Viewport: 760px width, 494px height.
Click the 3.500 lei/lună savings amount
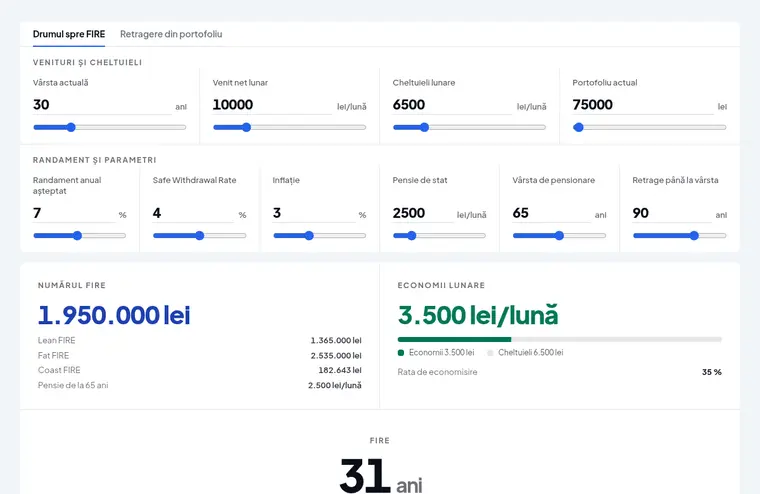tap(478, 315)
